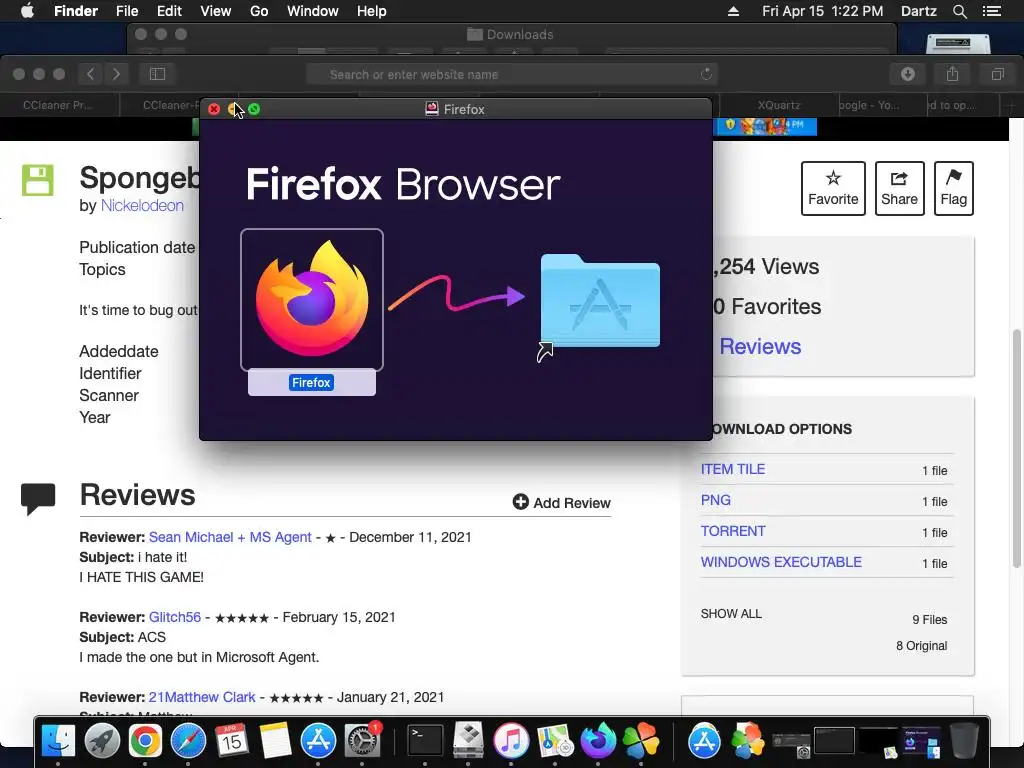Open the Reviews link in the stats box
1024x768 pixels.
[x=760, y=346]
